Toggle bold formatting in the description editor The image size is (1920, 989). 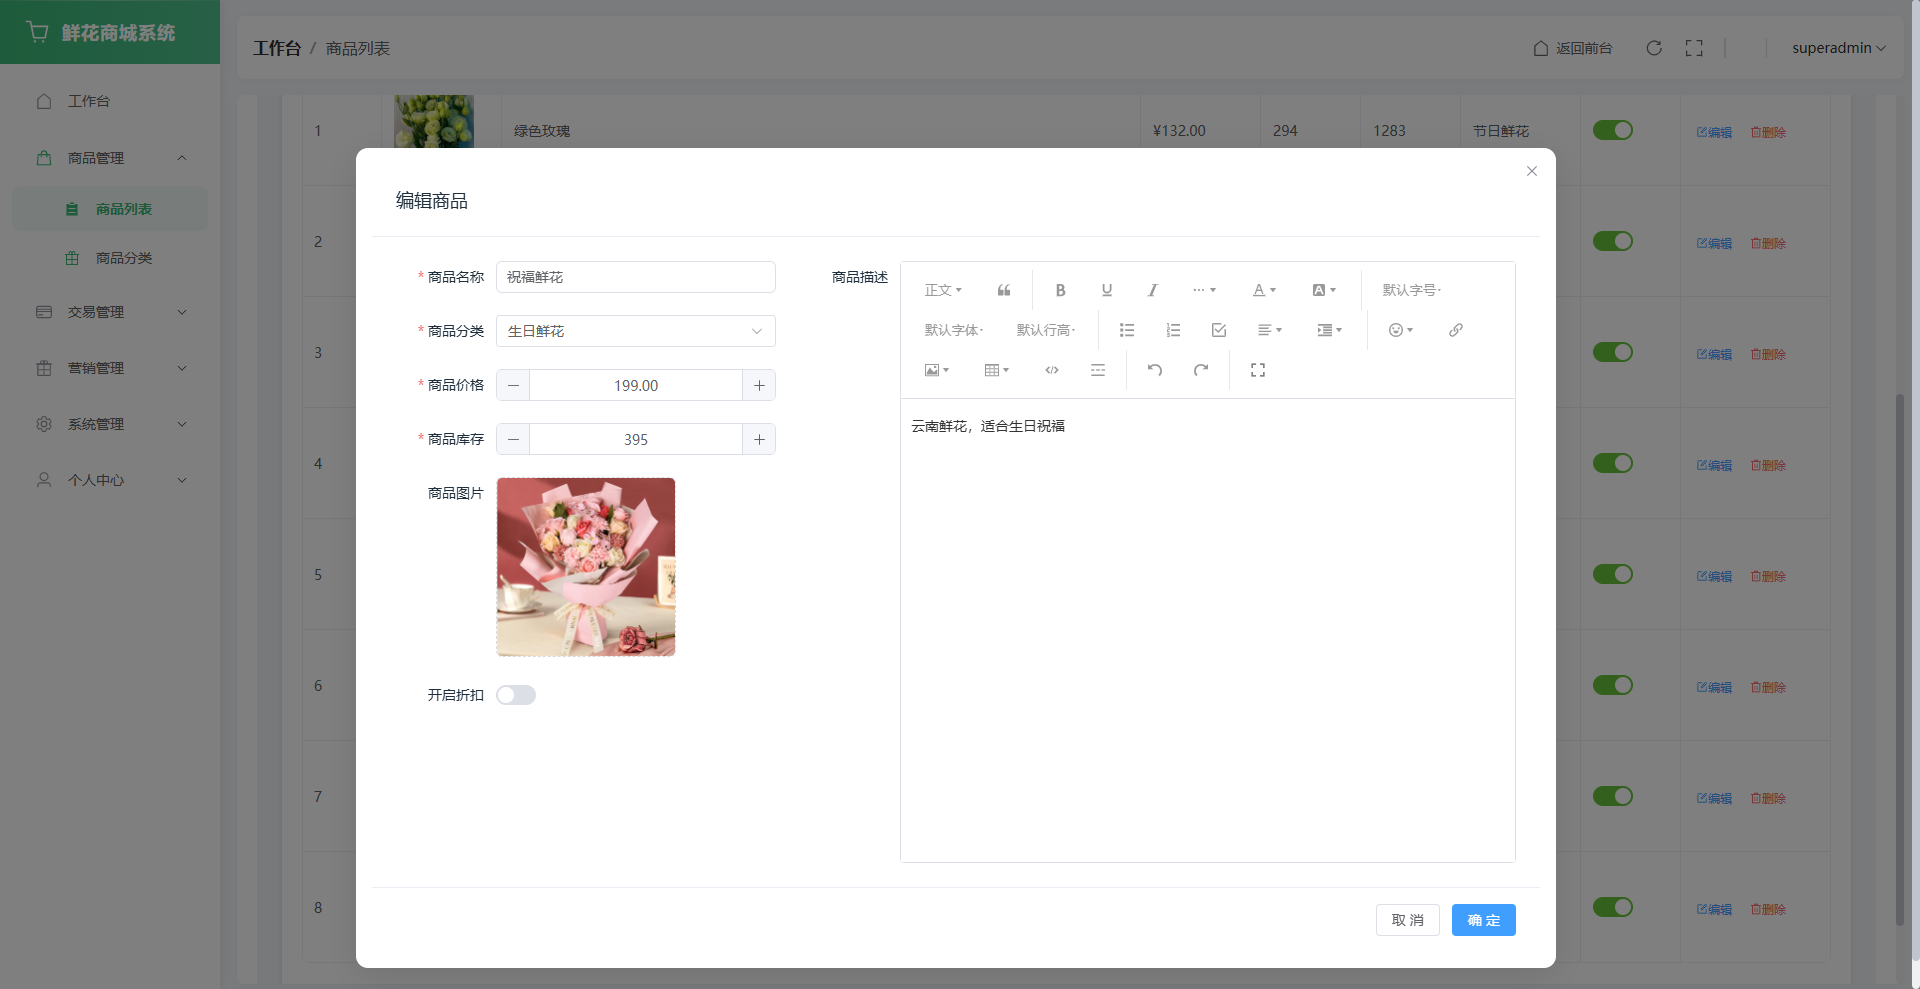pos(1060,290)
